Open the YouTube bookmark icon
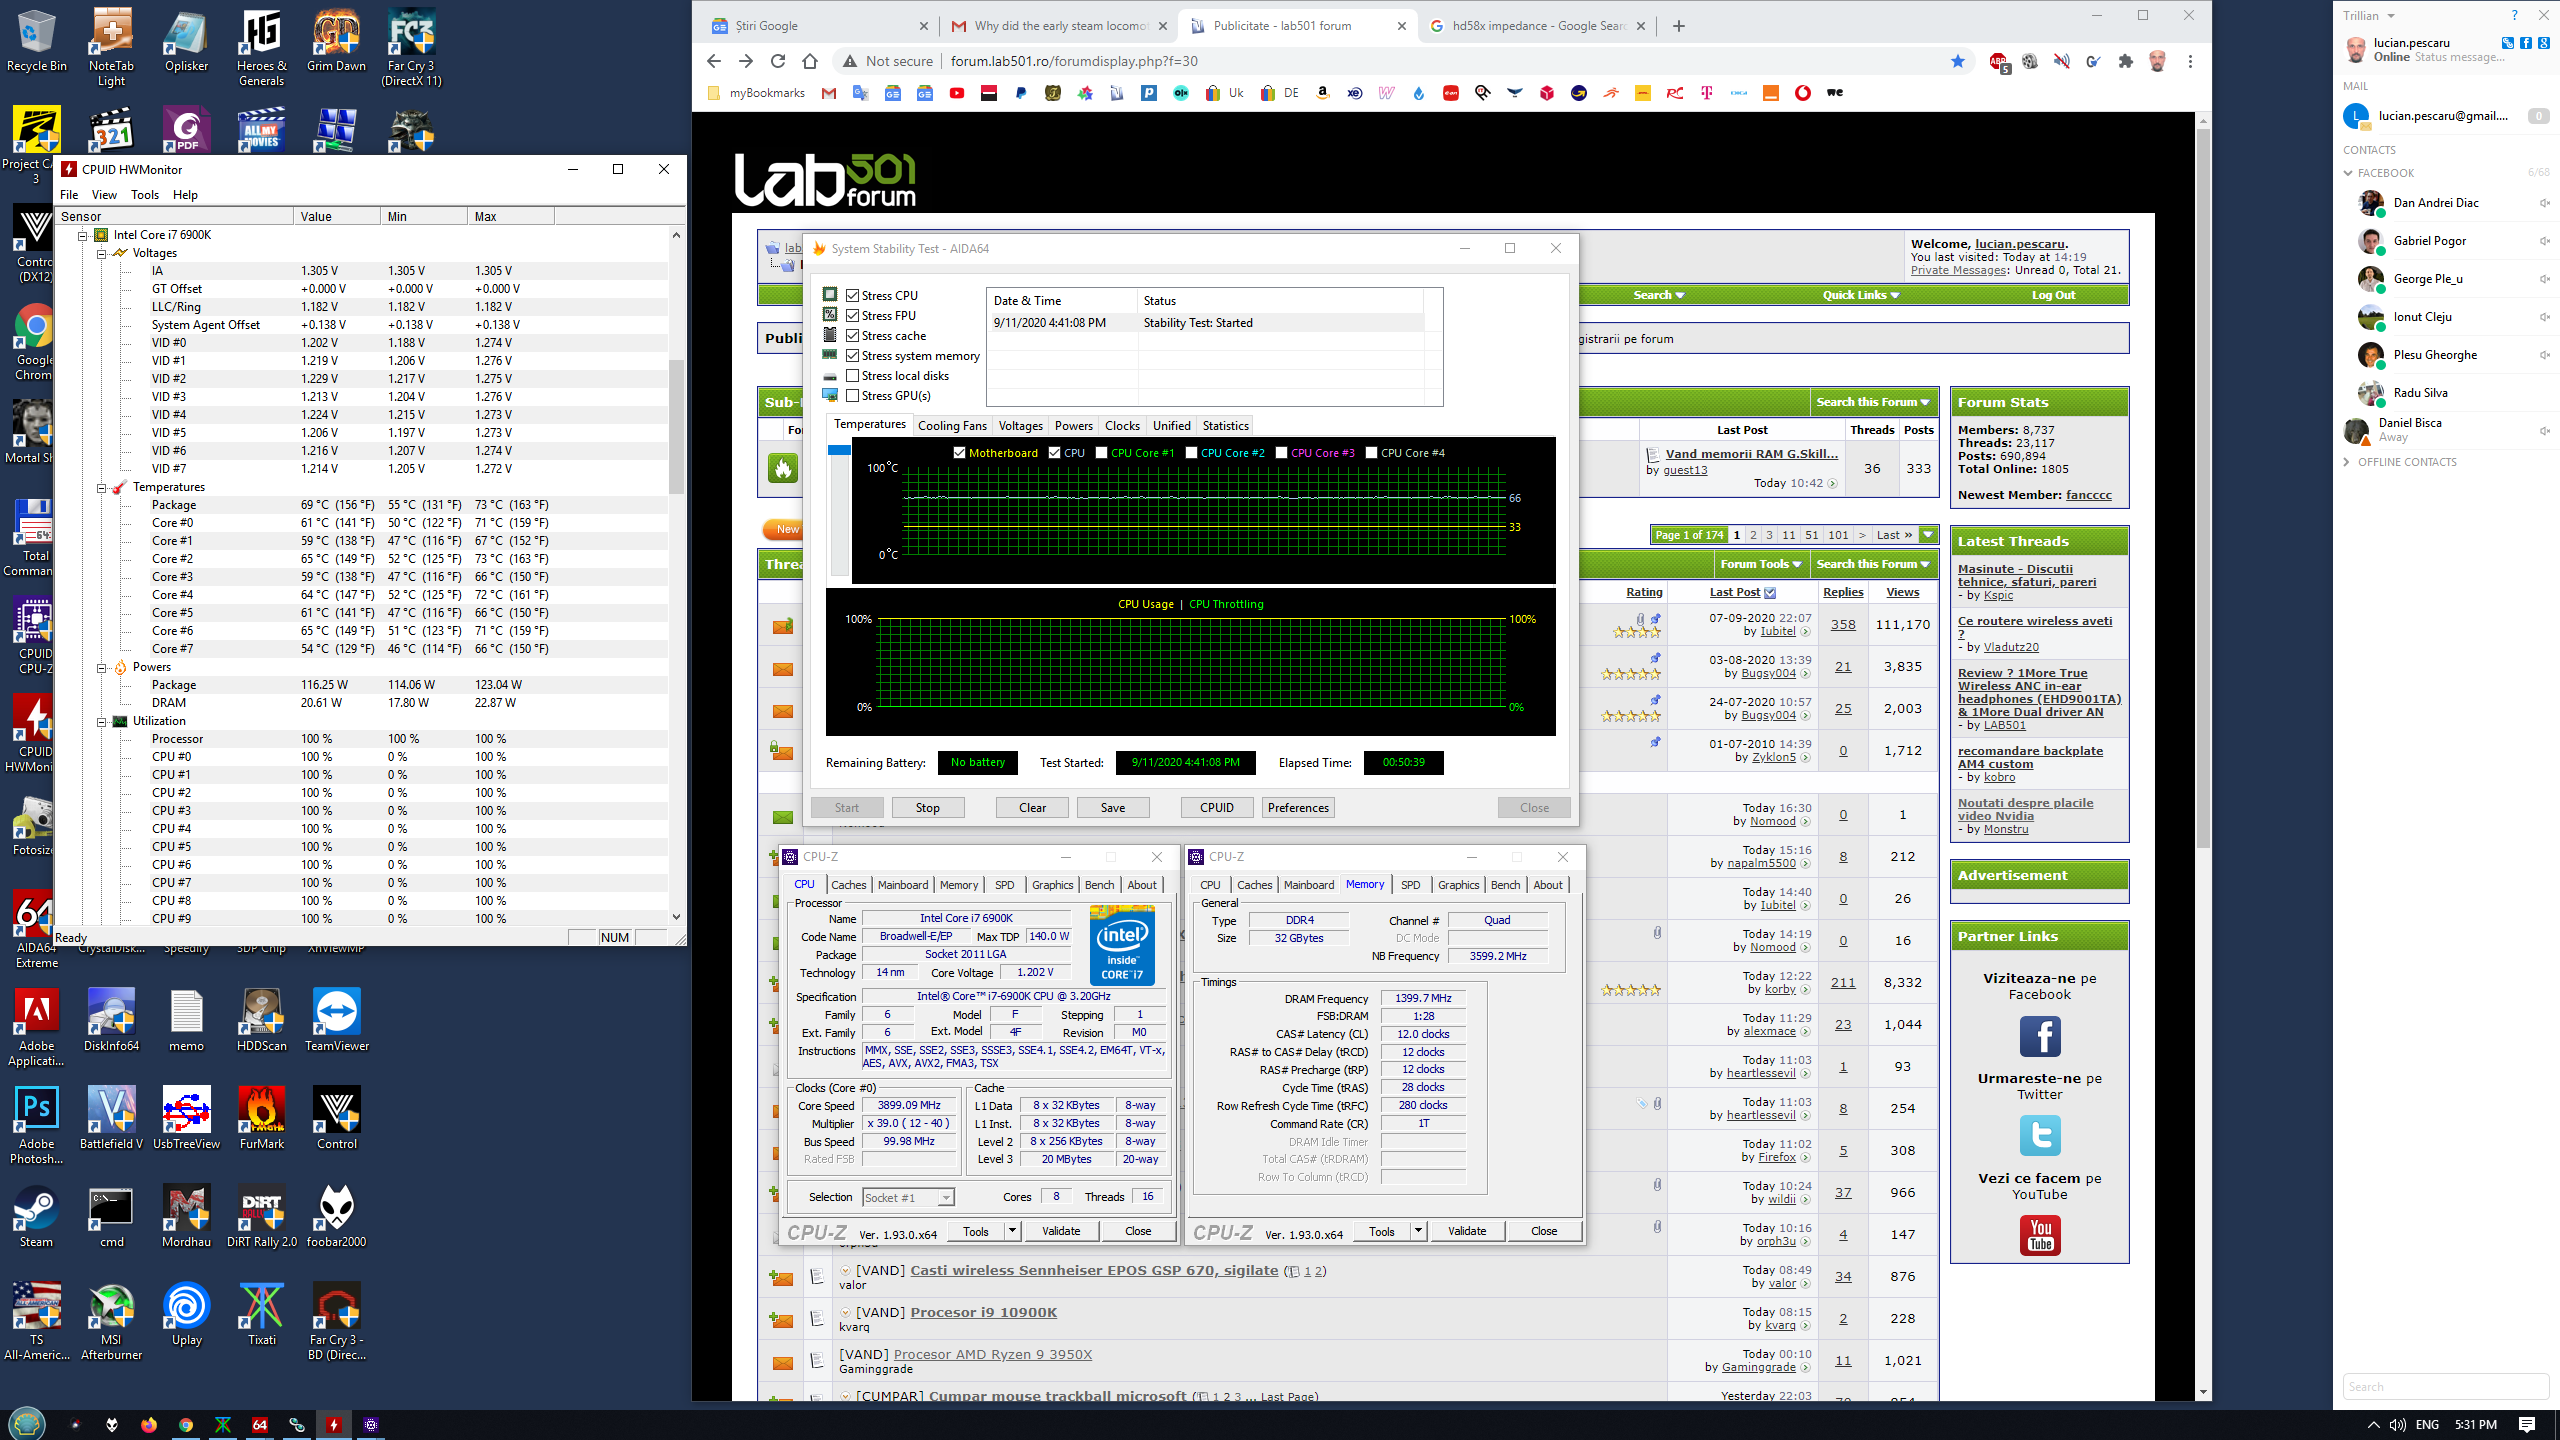This screenshot has width=2560, height=1440. coord(957,93)
